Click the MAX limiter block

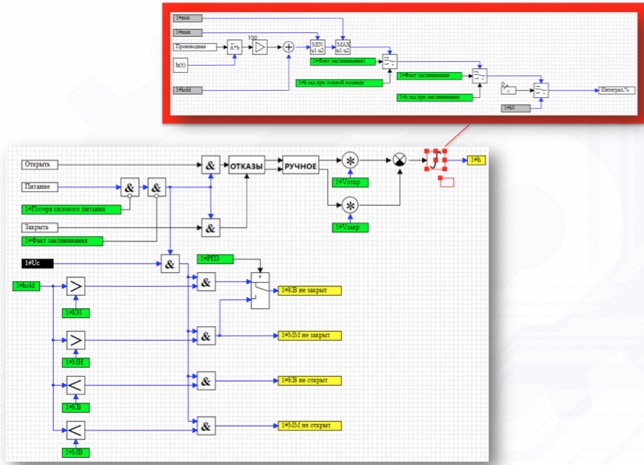(x=343, y=47)
